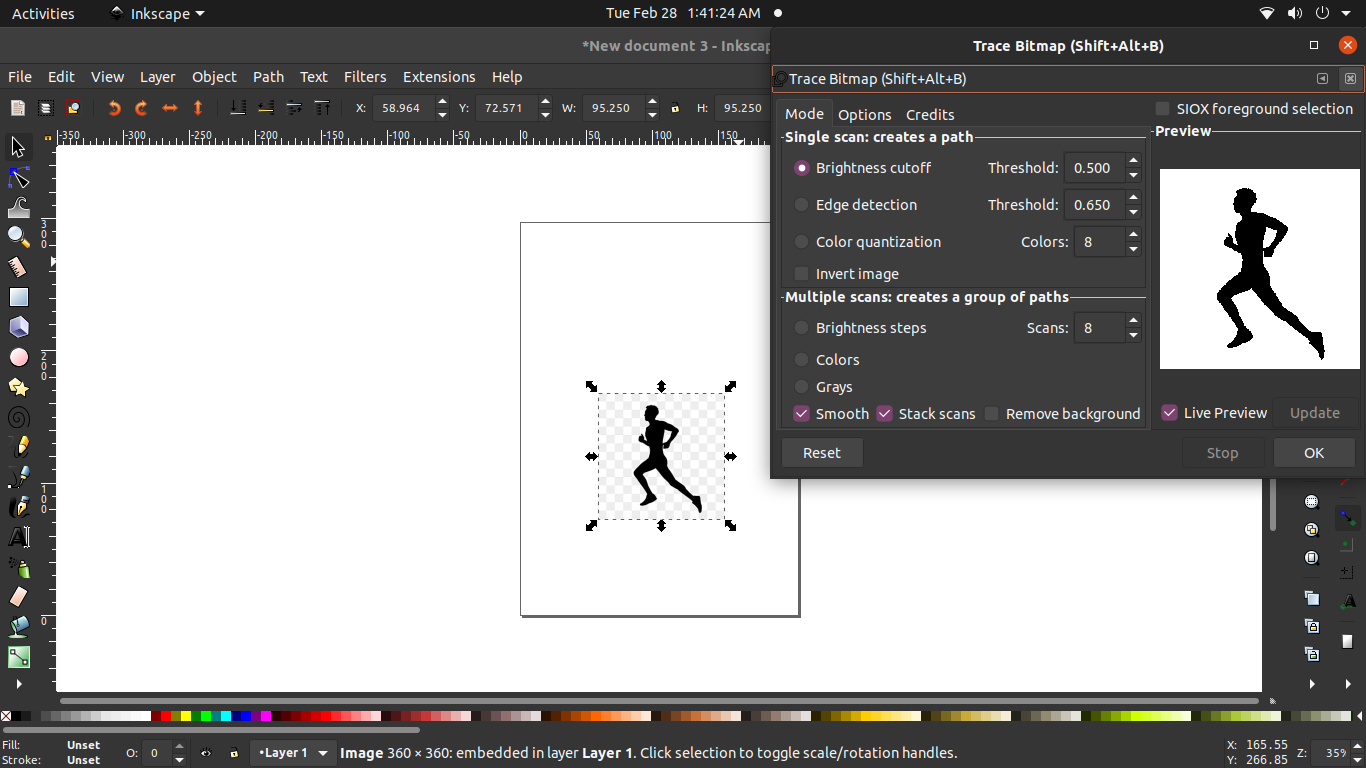1366x768 pixels.
Task: Select the Text tool
Action: [17, 537]
